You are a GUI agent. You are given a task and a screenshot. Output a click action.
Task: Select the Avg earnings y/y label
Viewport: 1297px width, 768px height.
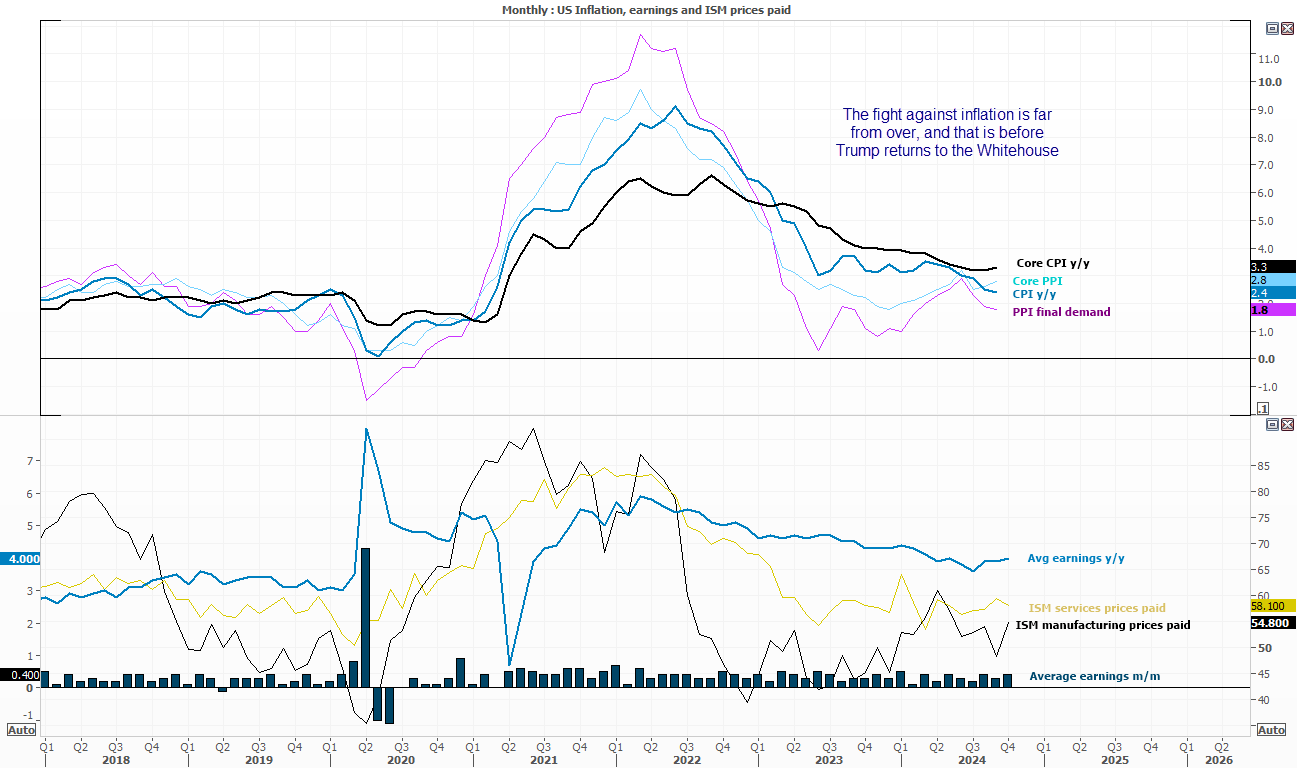pos(1076,558)
